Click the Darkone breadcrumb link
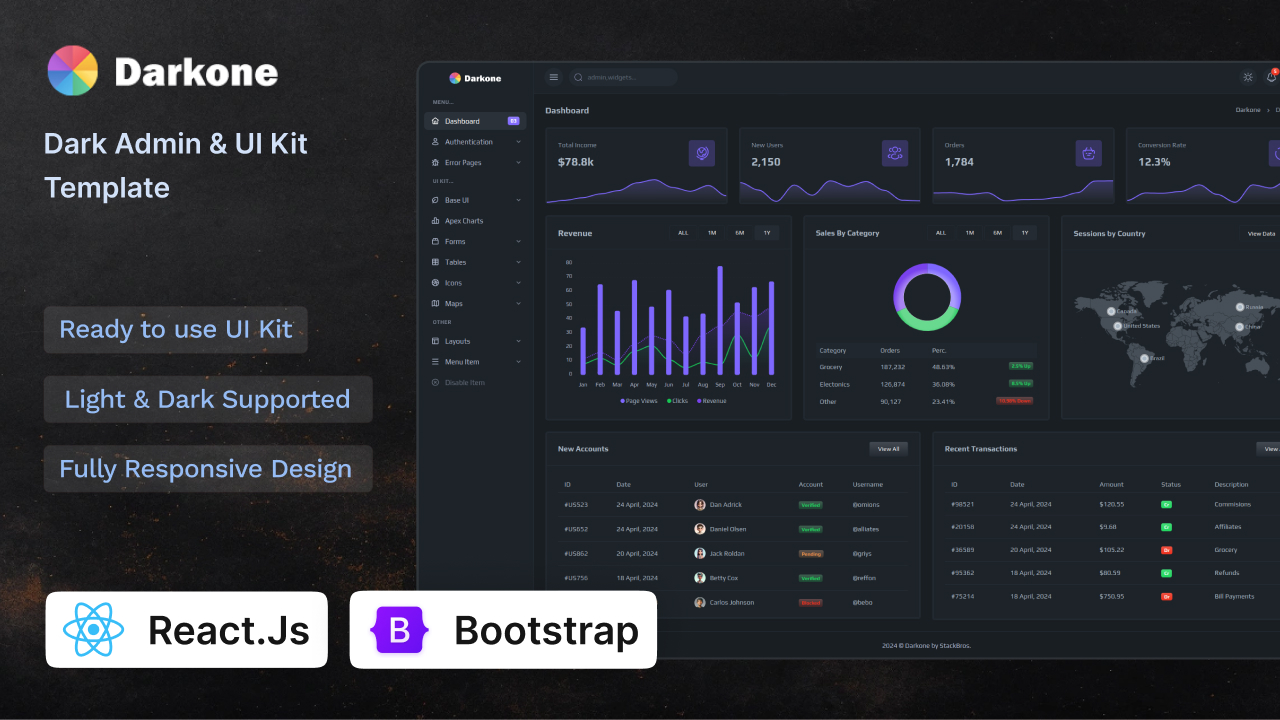The height and width of the screenshot is (720, 1280). pos(1248,110)
